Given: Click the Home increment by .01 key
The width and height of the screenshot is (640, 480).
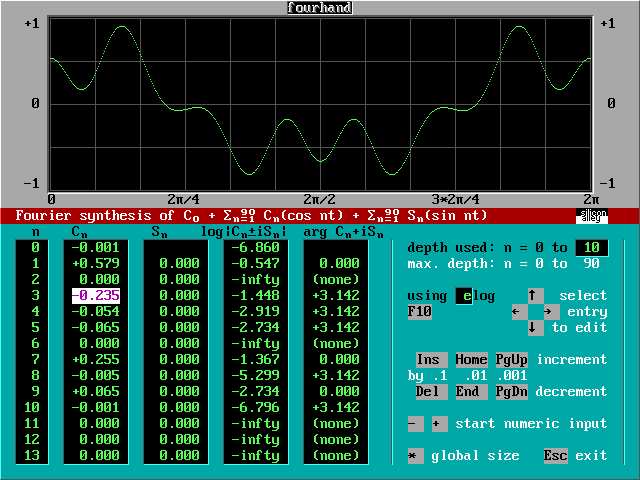Looking at the screenshot, I should pyautogui.click(x=471, y=360).
